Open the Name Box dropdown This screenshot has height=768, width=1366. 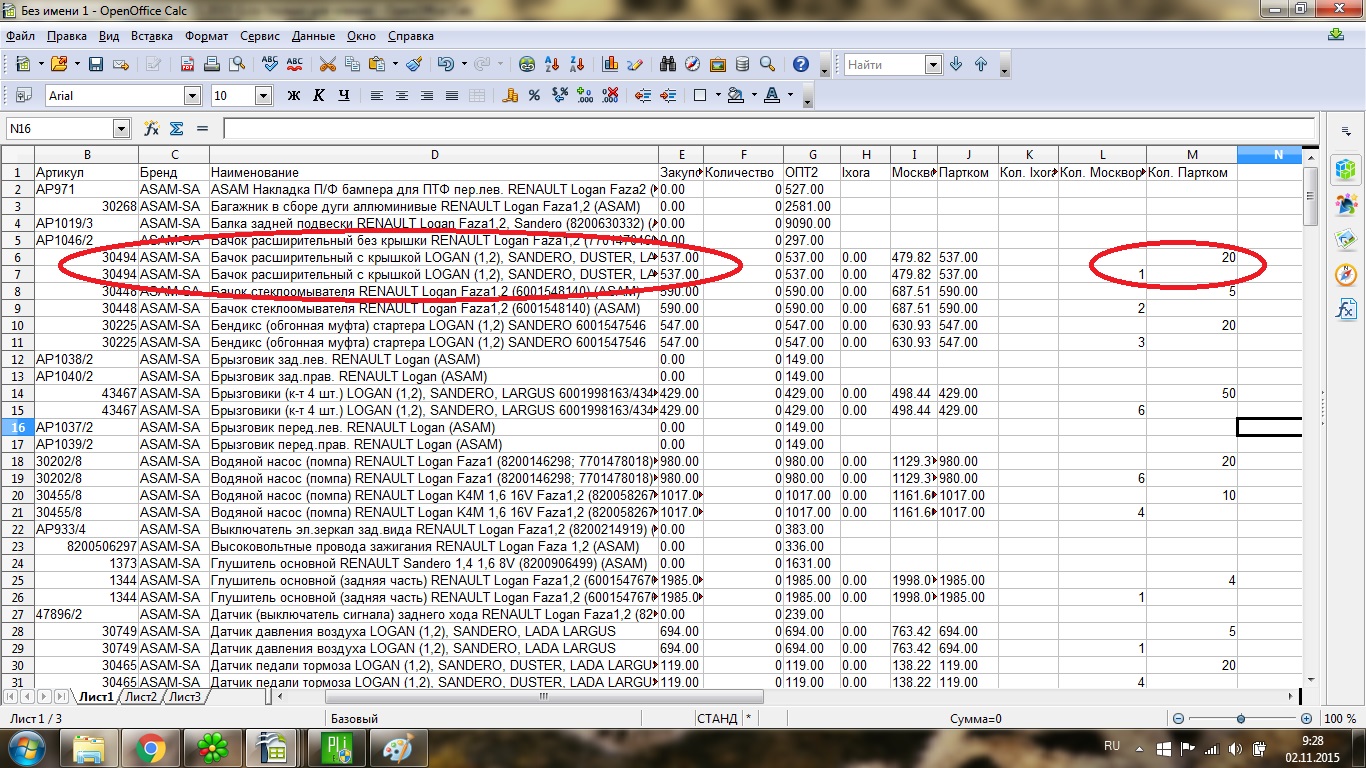121,128
